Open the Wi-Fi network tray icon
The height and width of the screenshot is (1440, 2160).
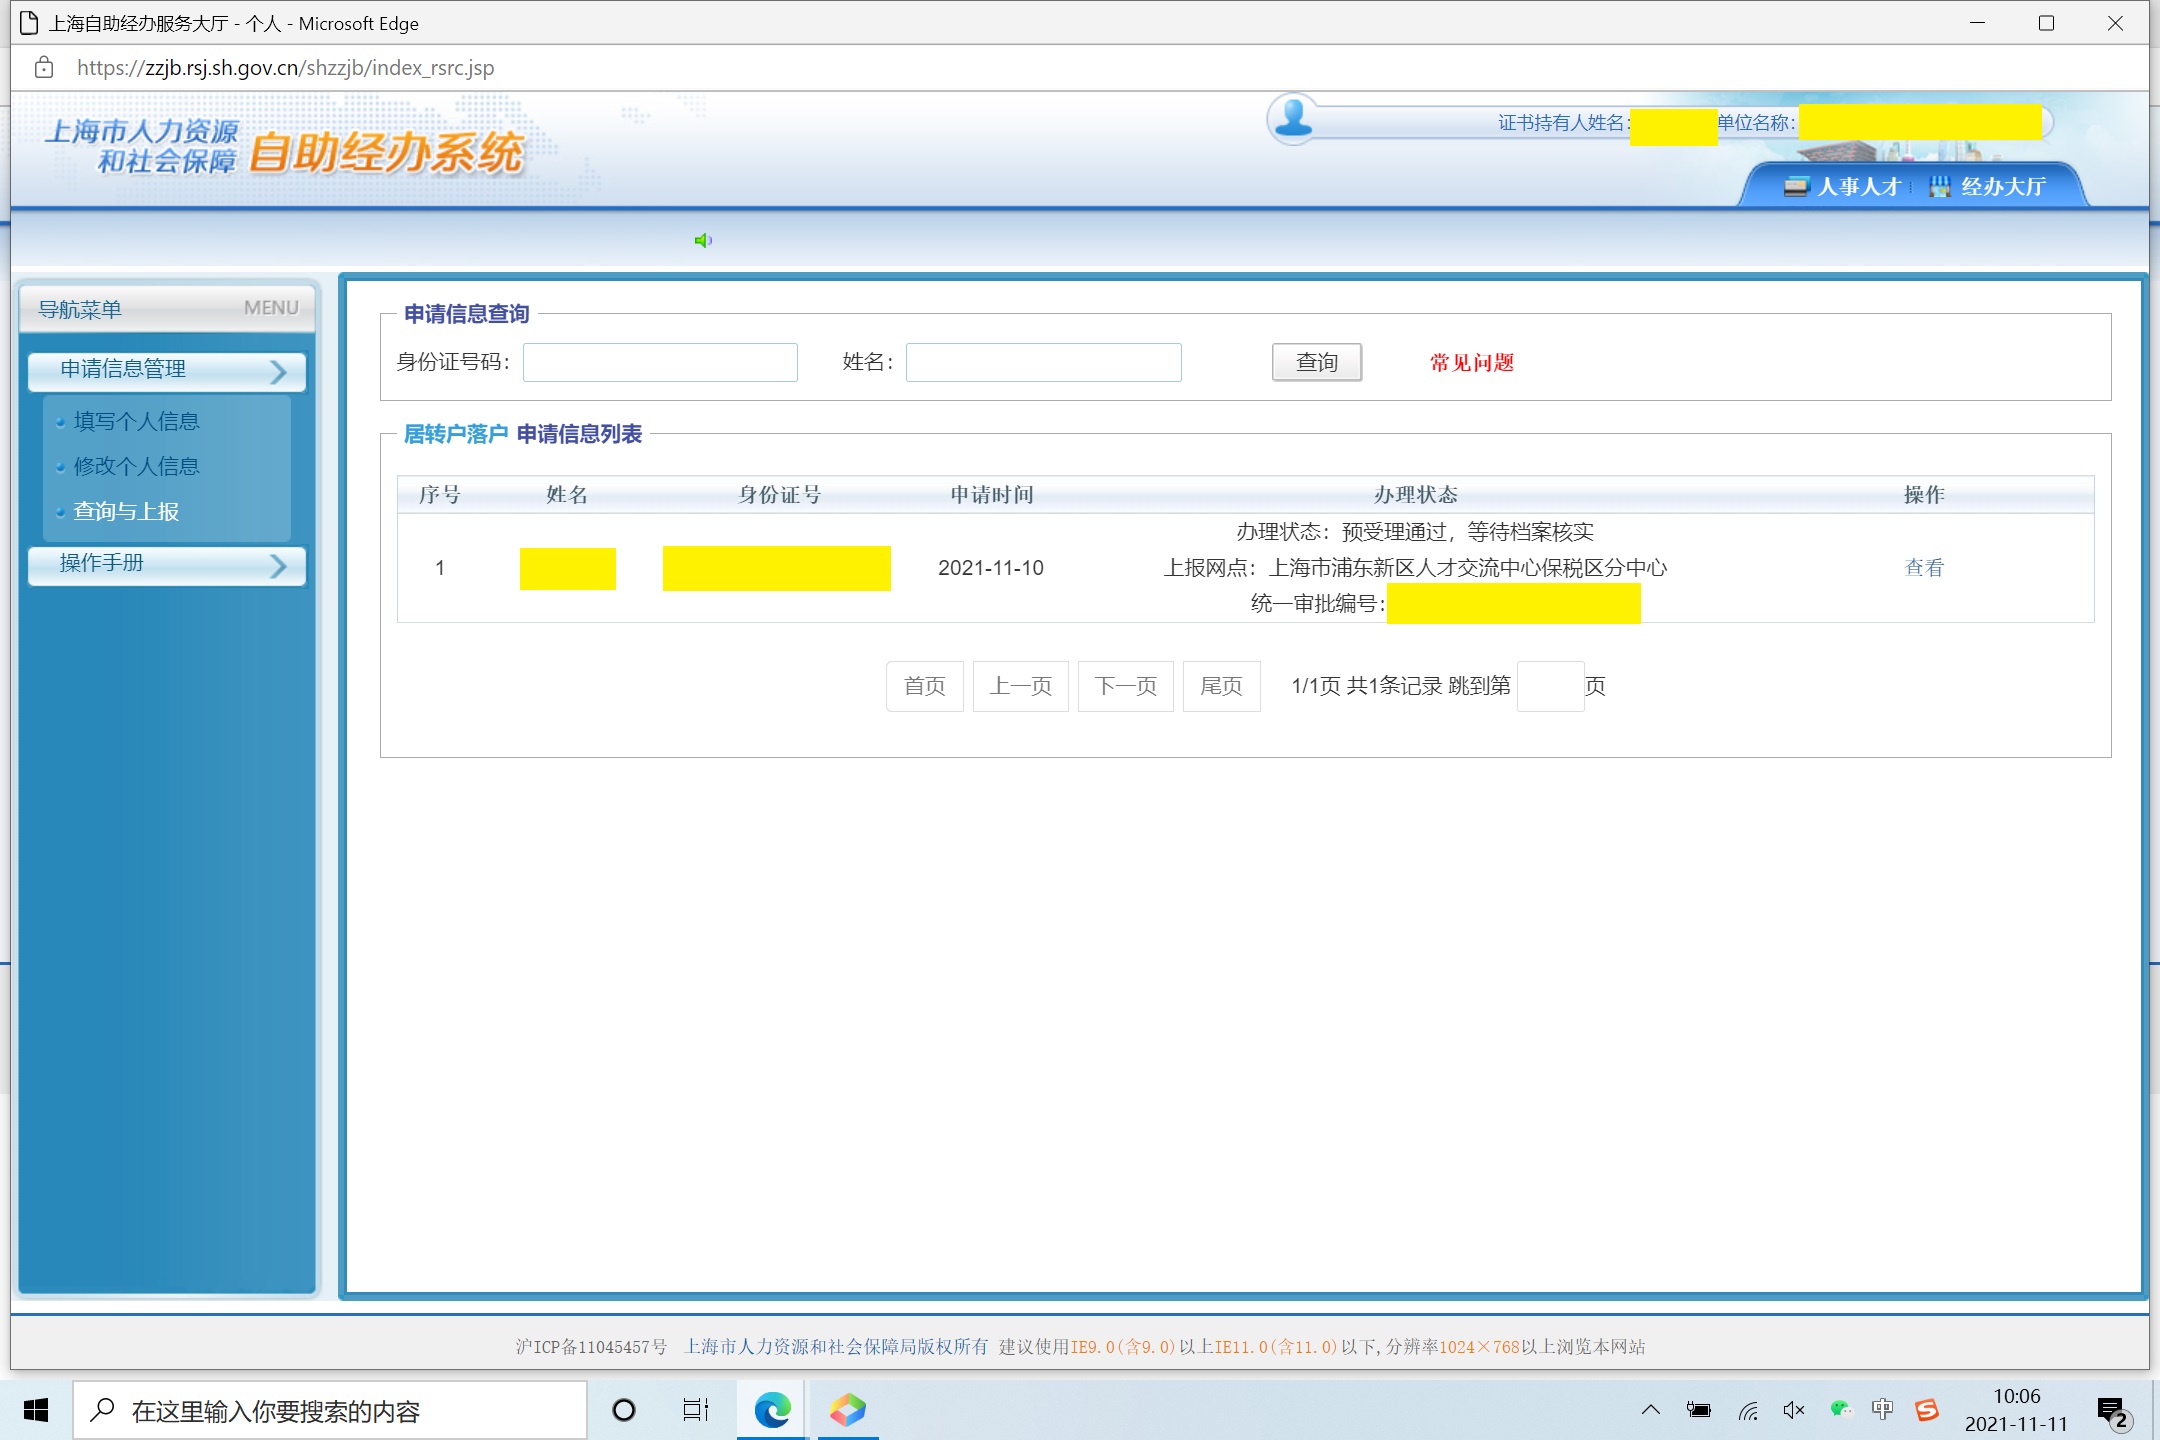tap(1748, 1410)
